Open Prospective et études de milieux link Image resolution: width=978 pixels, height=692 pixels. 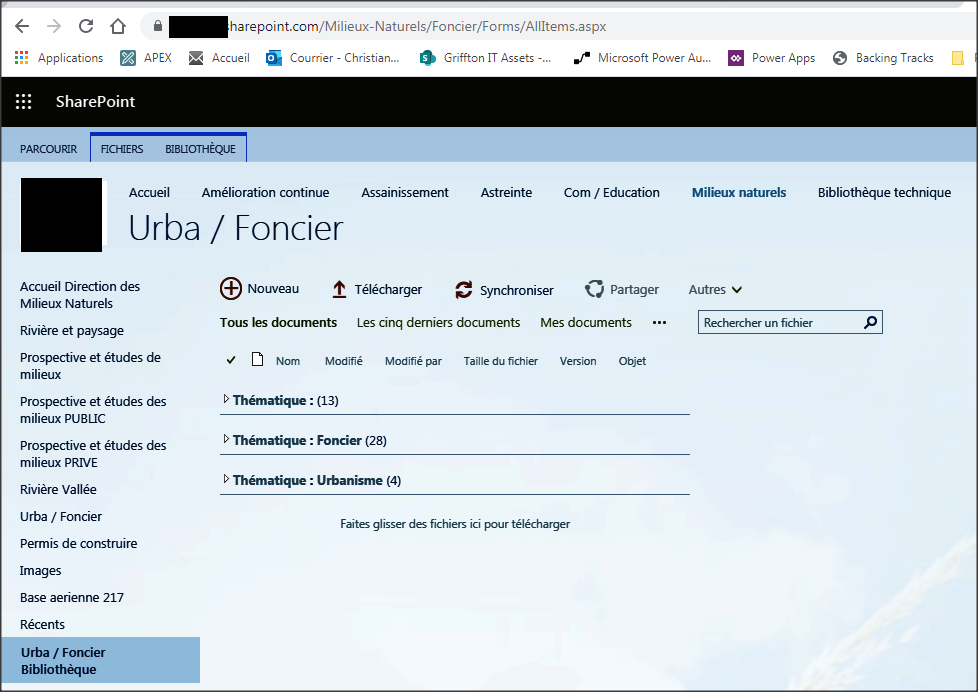(90, 366)
